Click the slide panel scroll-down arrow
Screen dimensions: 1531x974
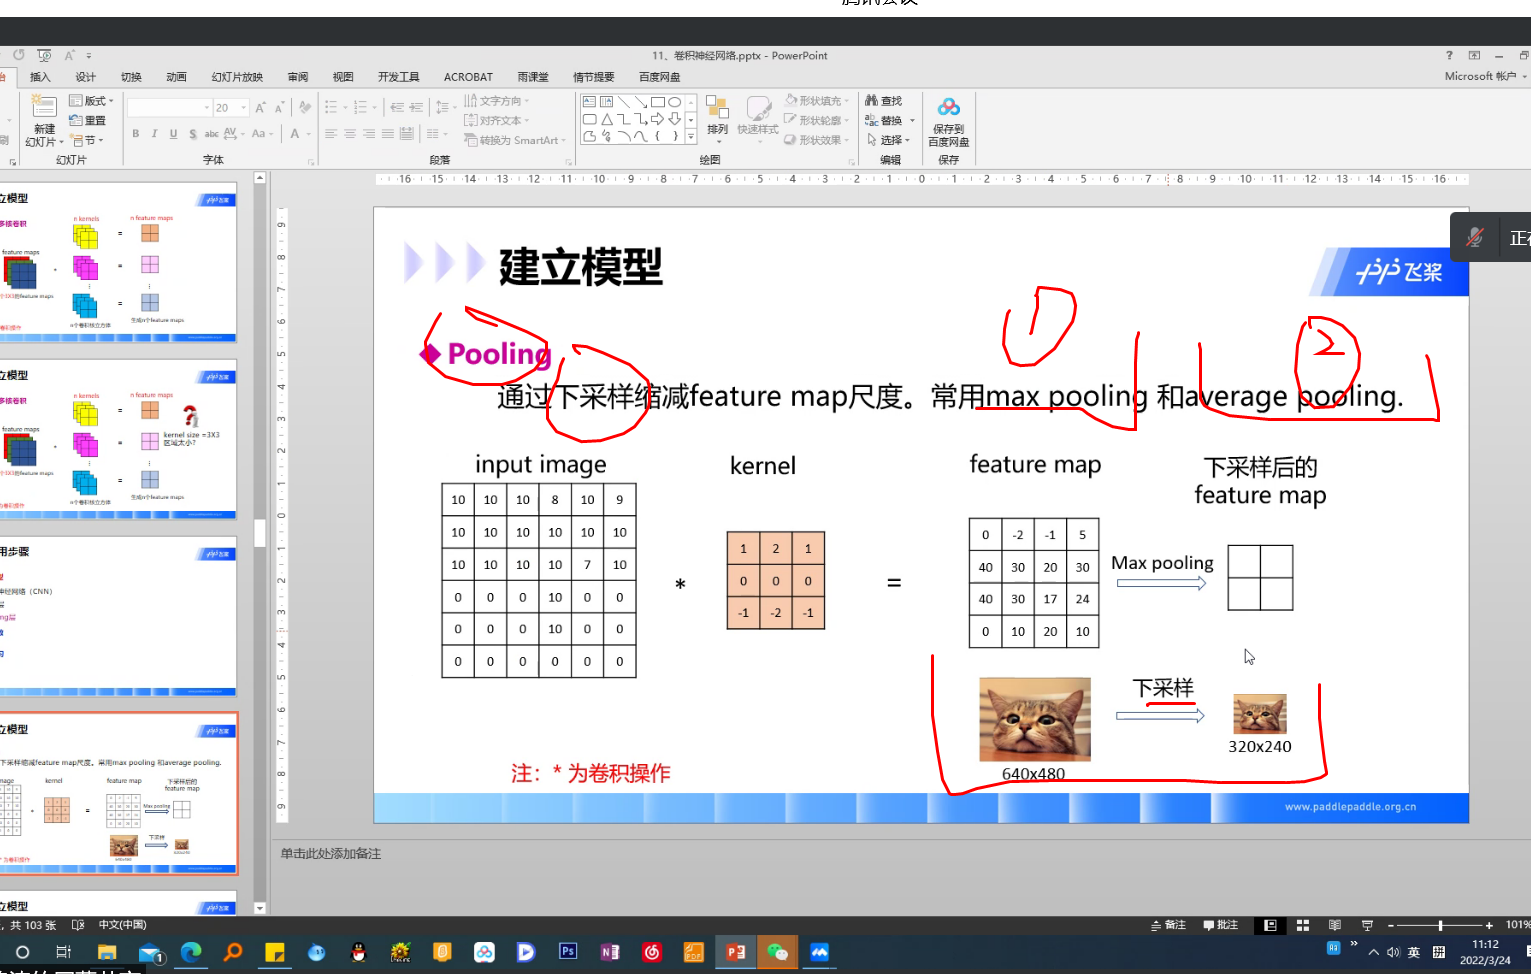click(260, 908)
